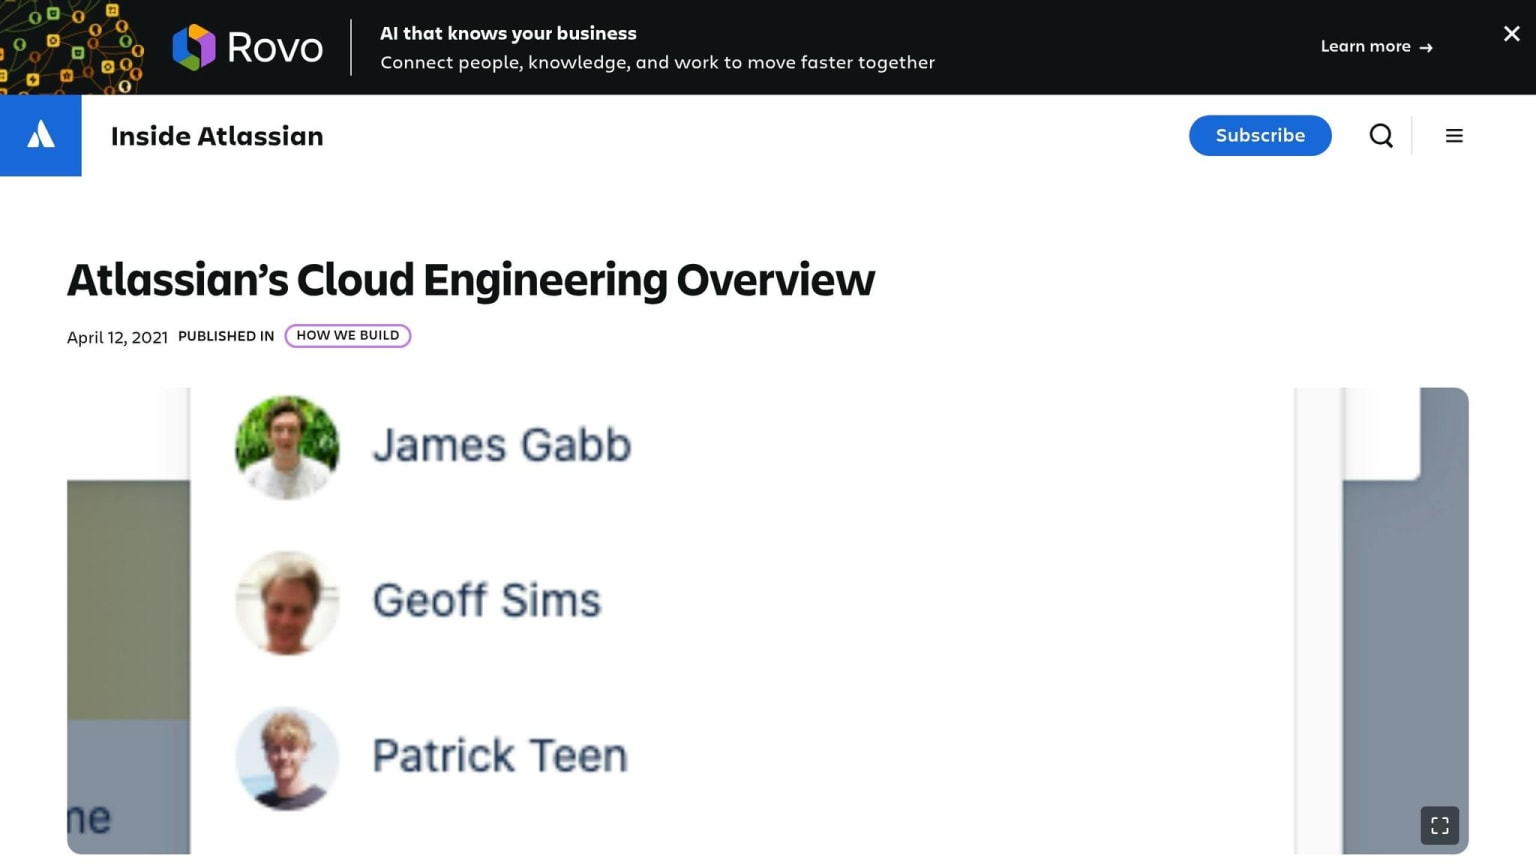Click the Subscribe button
This screenshot has width=1536, height=864.
[1260, 135]
